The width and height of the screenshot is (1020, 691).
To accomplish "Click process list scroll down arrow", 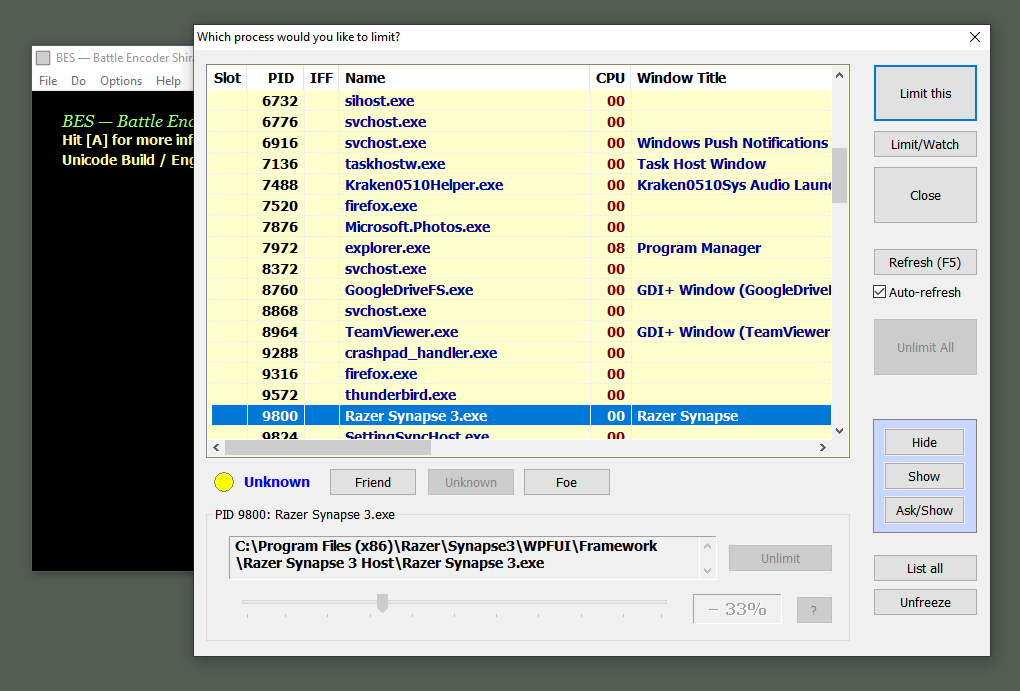I will [x=839, y=431].
